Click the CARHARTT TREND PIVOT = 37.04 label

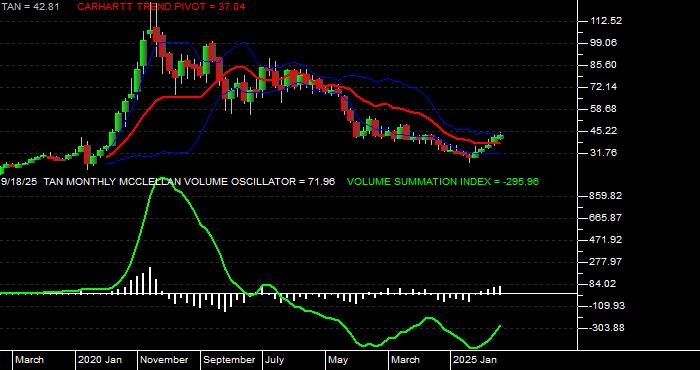(161, 7)
